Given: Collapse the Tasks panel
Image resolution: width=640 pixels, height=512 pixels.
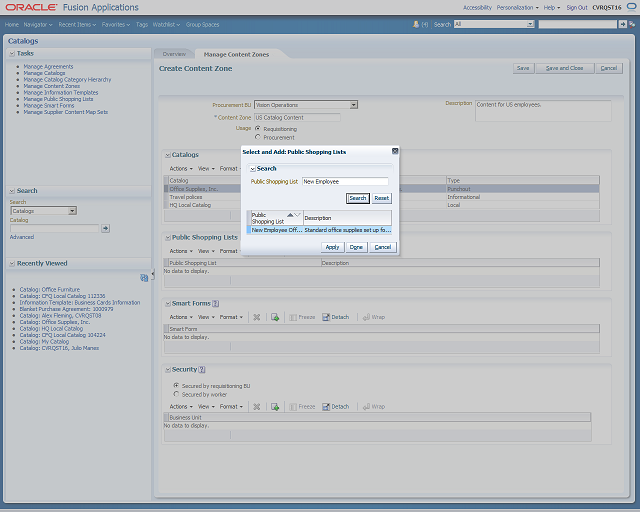Looking at the screenshot, I should coord(12,53).
